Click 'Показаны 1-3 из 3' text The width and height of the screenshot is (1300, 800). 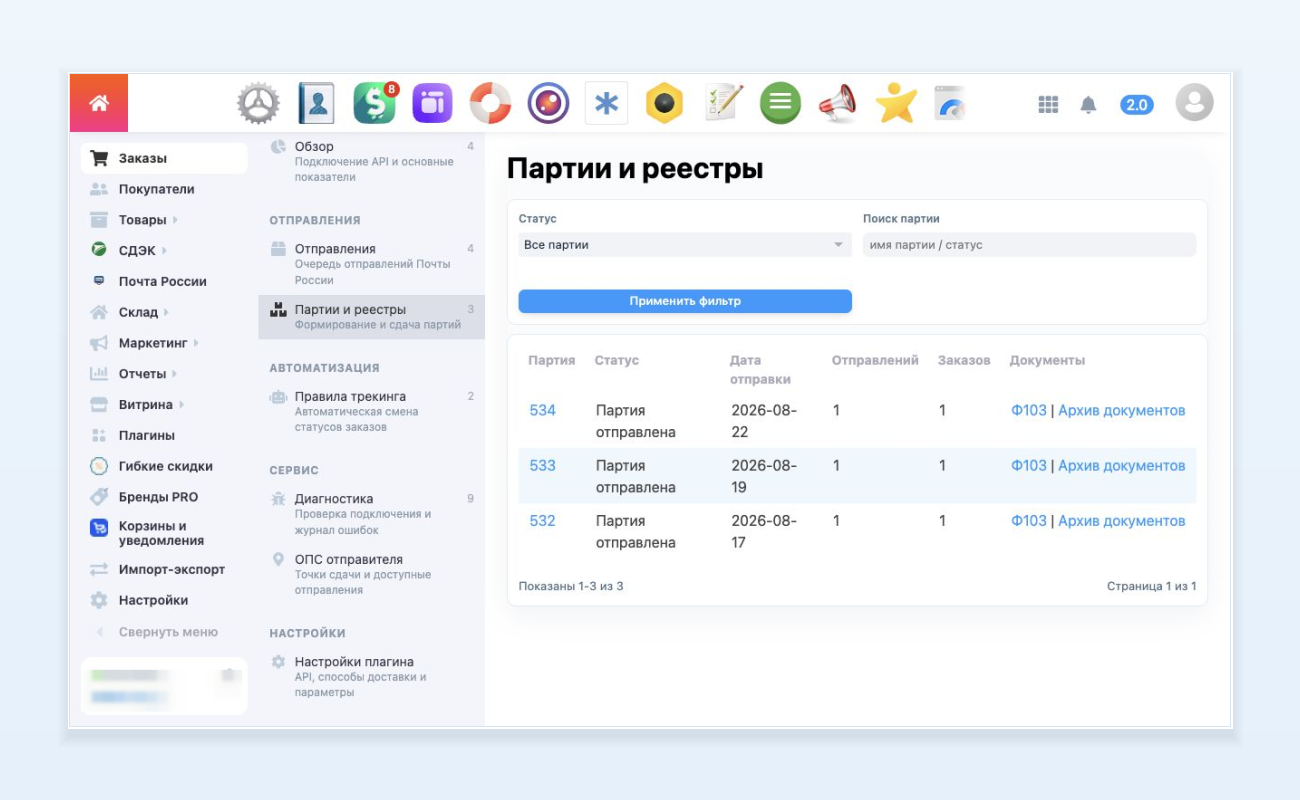point(571,586)
